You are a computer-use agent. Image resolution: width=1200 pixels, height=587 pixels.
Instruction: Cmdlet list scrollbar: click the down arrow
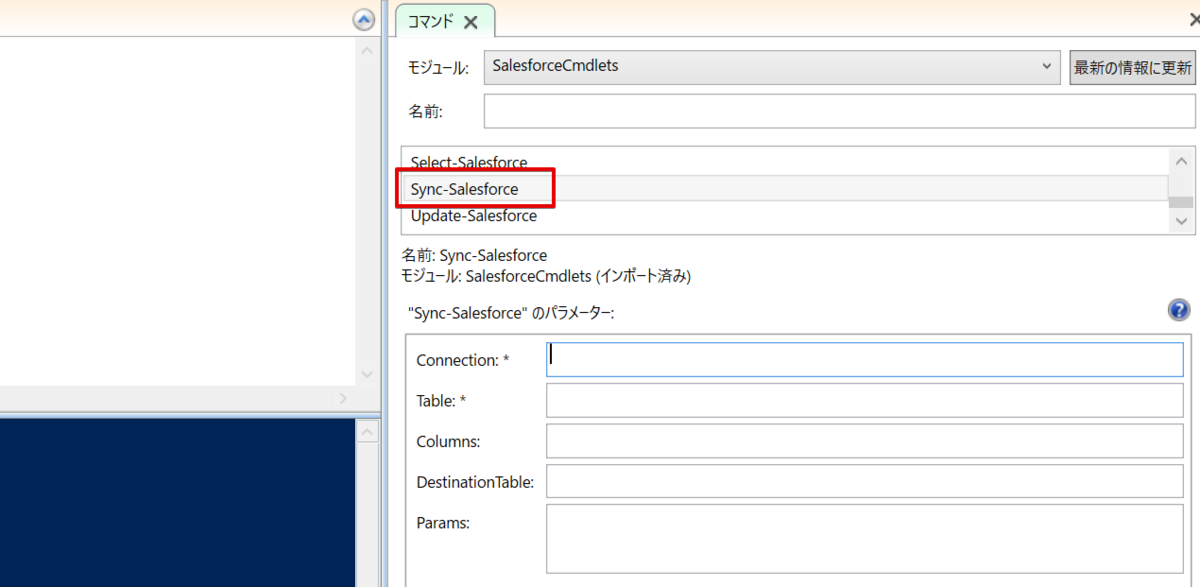(1181, 221)
